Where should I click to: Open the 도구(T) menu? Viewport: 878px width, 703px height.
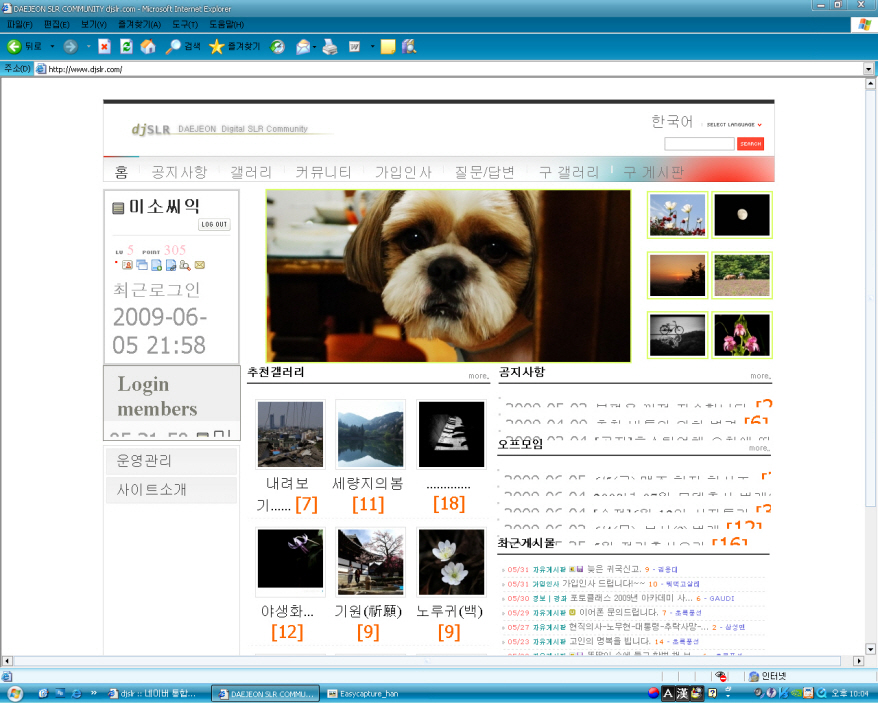click(185, 23)
